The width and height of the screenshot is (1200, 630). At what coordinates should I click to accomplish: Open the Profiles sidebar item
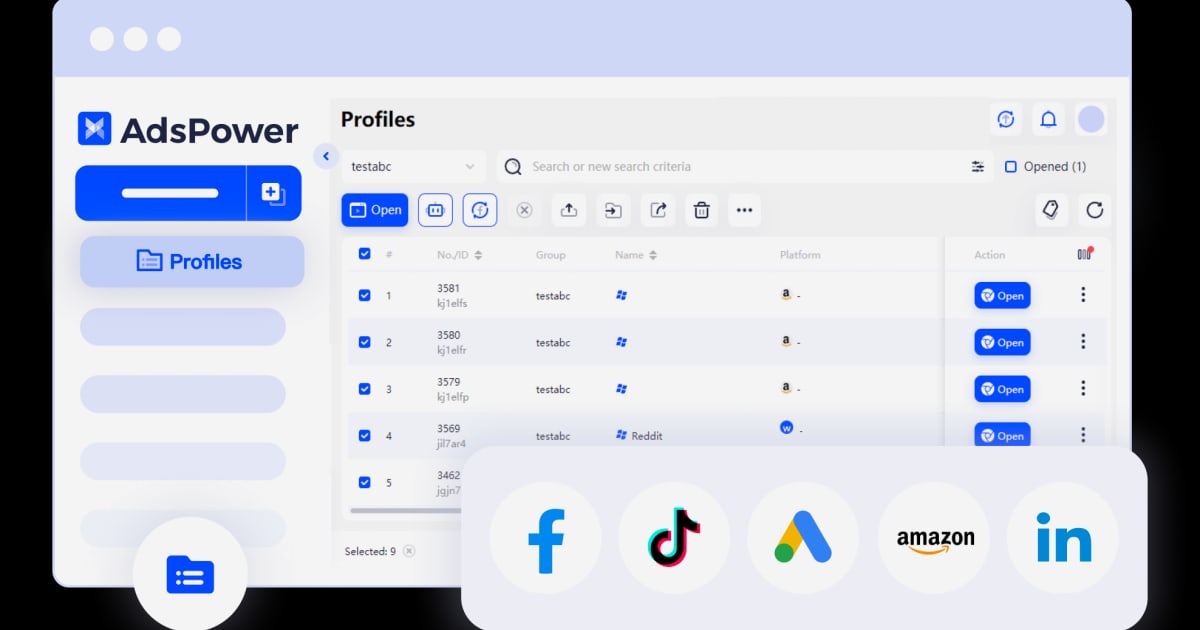point(192,262)
